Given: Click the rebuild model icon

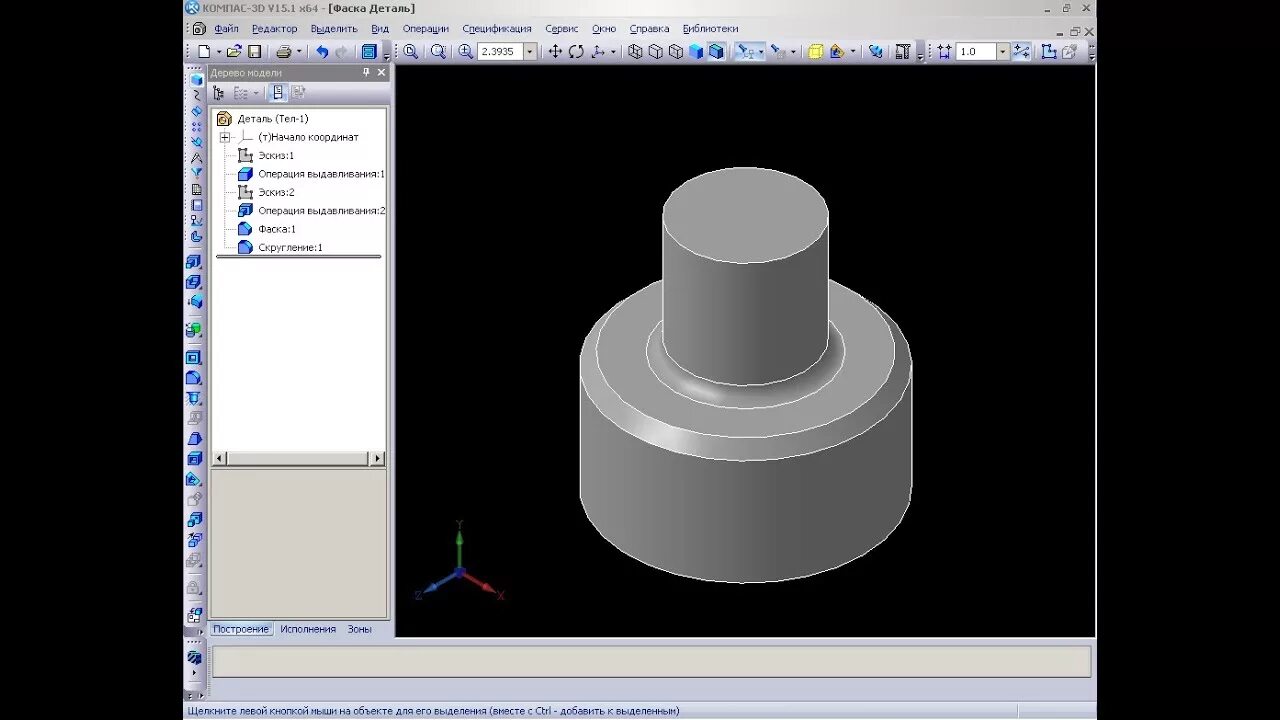Looking at the screenshot, I should (876, 51).
